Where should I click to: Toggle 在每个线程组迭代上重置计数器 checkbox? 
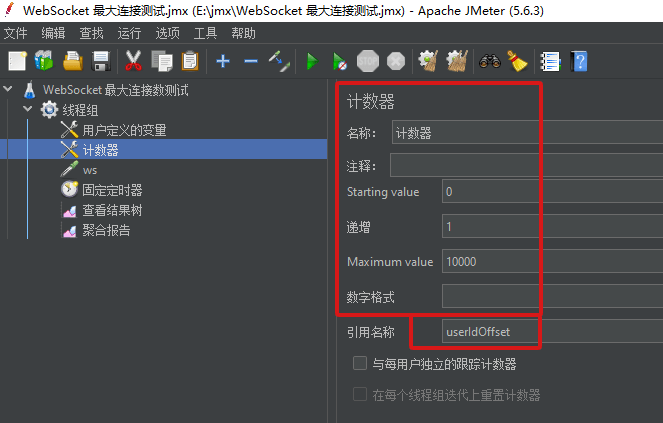pos(360,395)
